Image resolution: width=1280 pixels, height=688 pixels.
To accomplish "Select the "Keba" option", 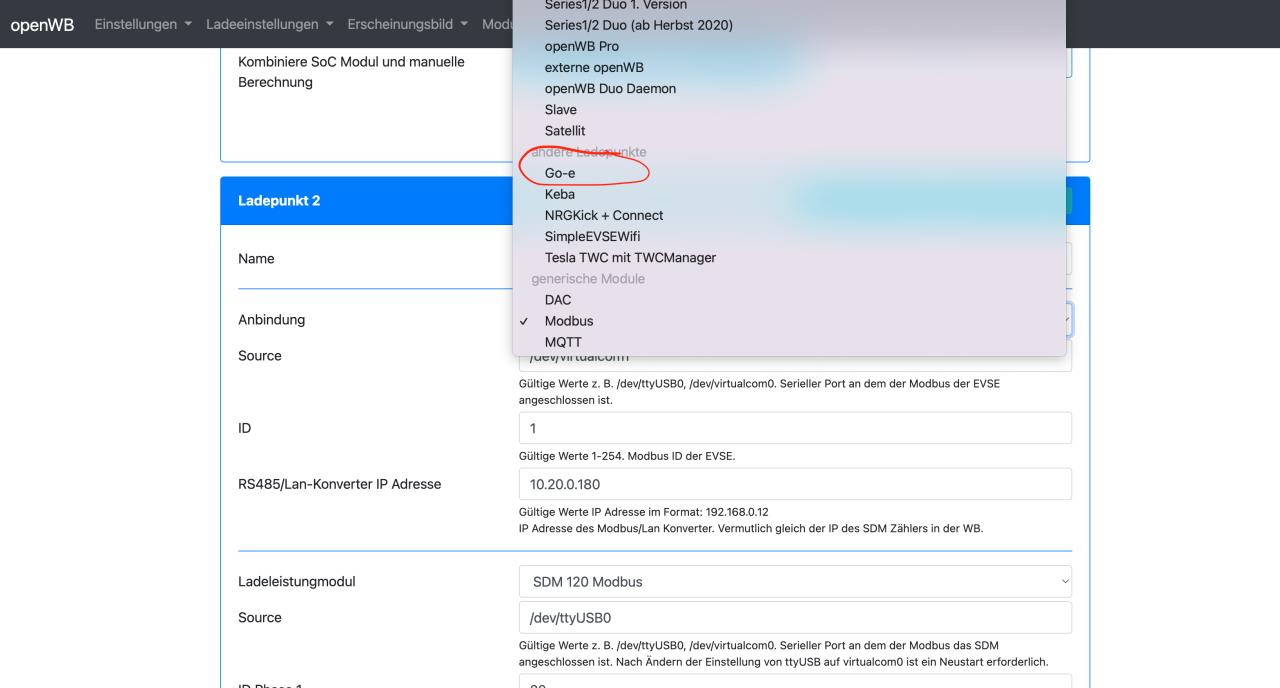I will tap(789, 194).
